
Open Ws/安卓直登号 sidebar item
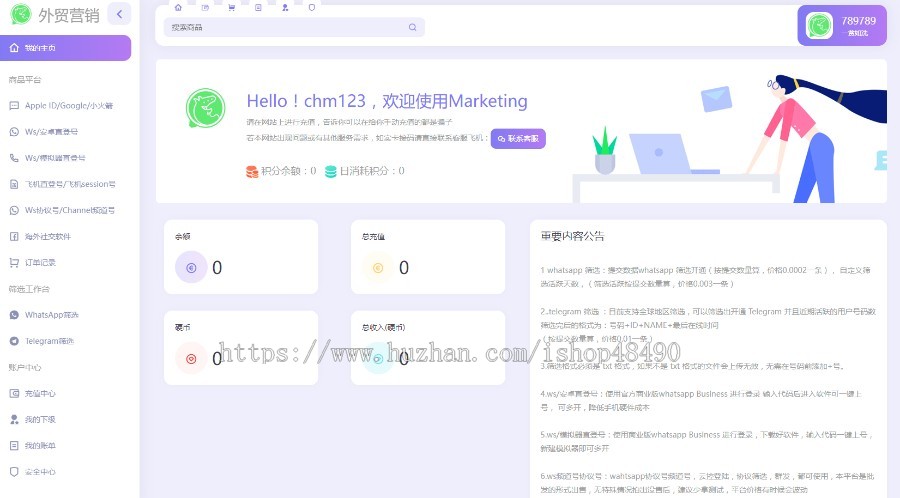point(65,132)
